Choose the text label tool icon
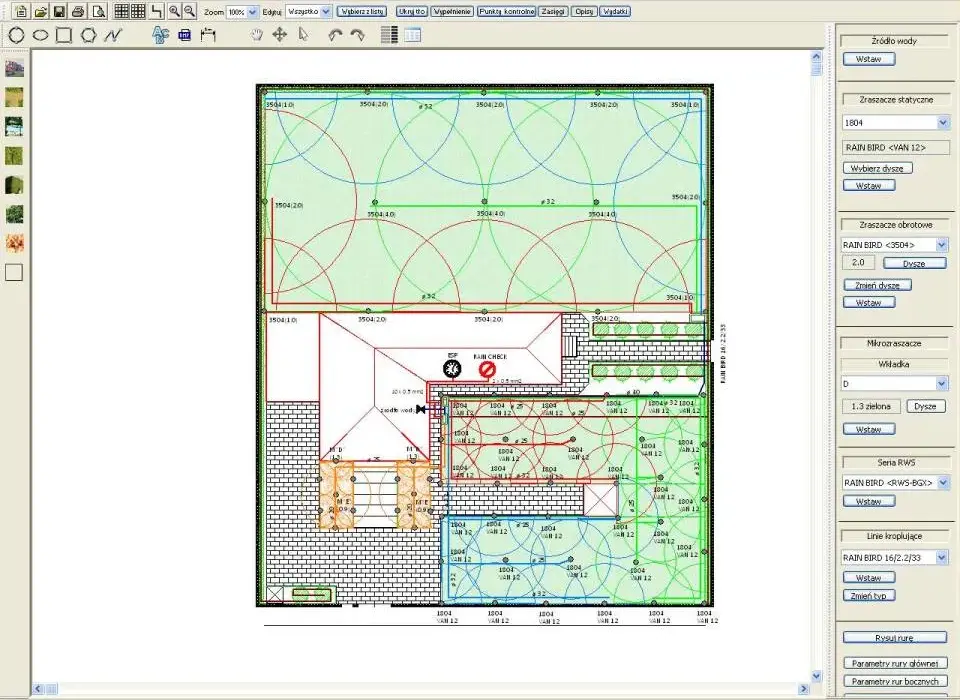This screenshot has width=960, height=700. [160, 35]
